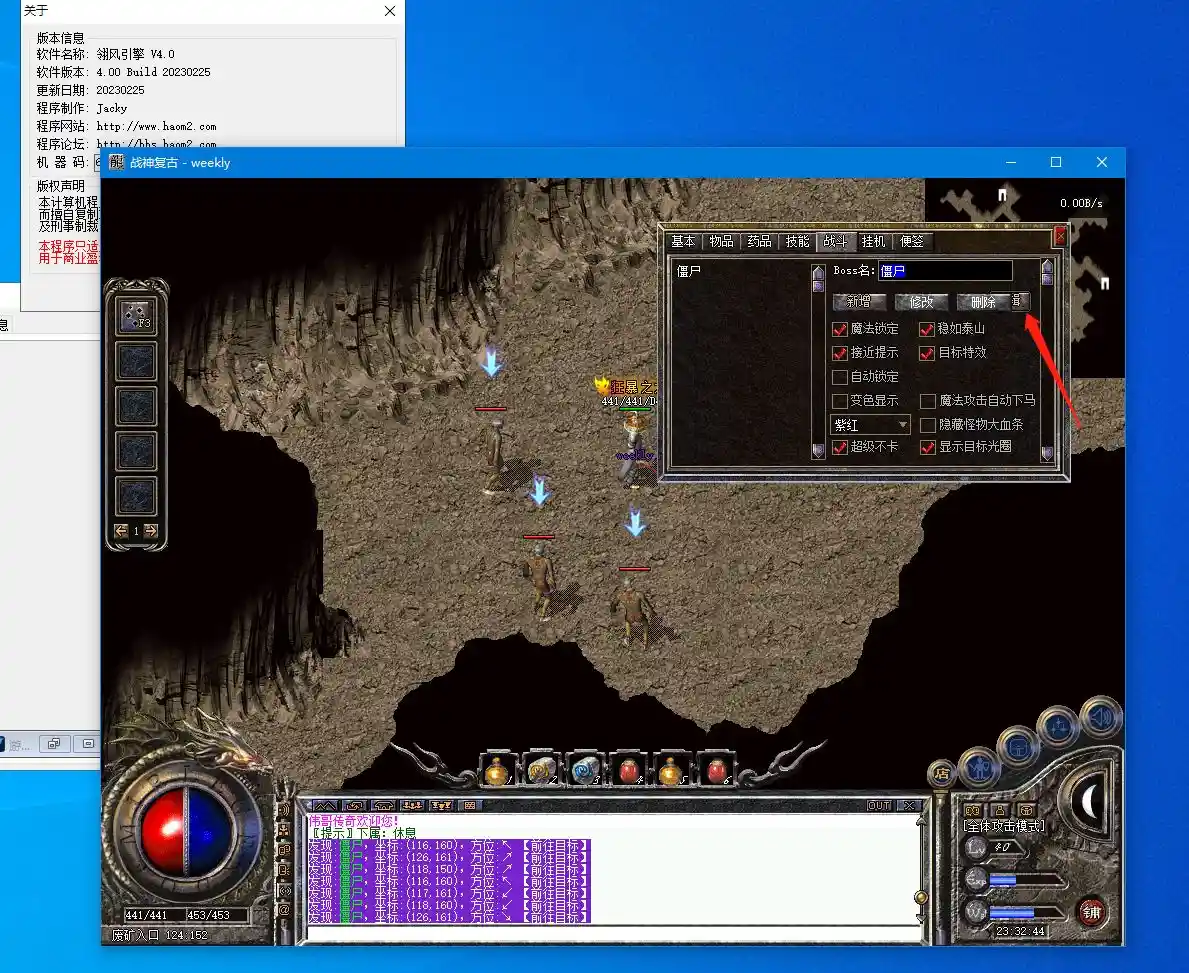
Task: Select the 战斗 tab
Action: pos(835,241)
